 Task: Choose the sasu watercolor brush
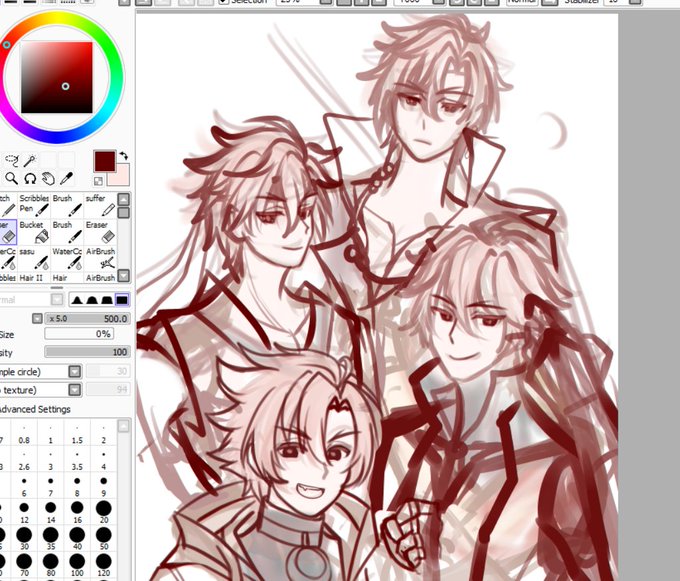(34, 258)
